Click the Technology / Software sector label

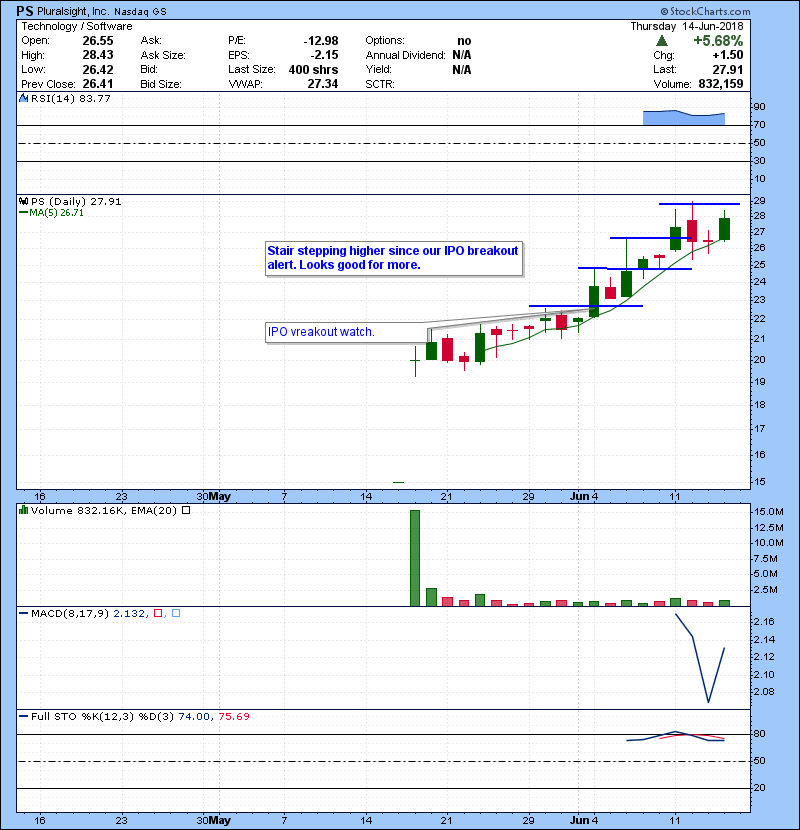point(77,26)
